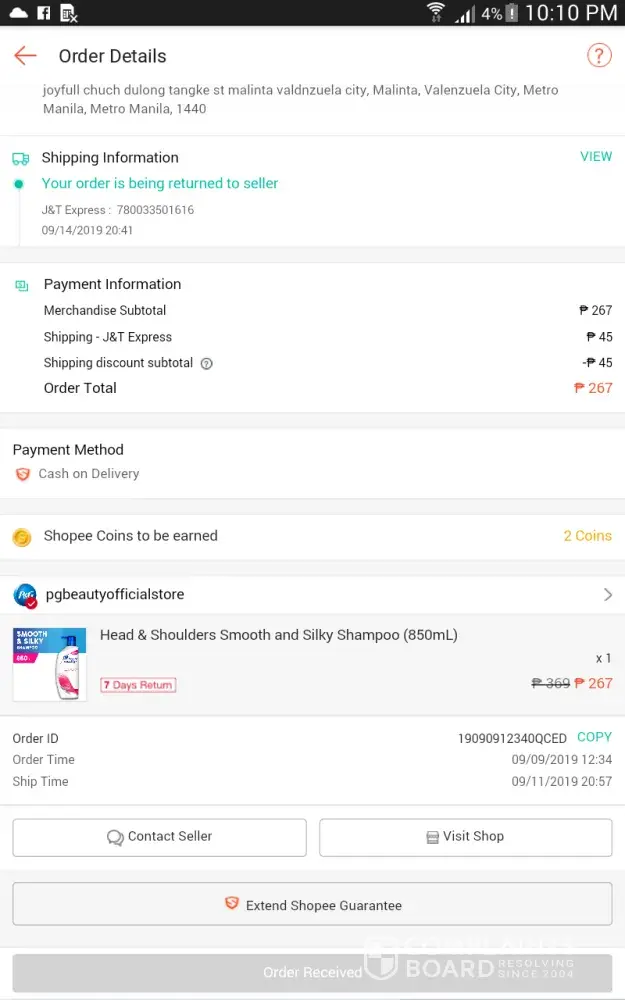Tap the P&G store logo
Image resolution: width=625 pixels, height=1000 pixels.
(25, 596)
